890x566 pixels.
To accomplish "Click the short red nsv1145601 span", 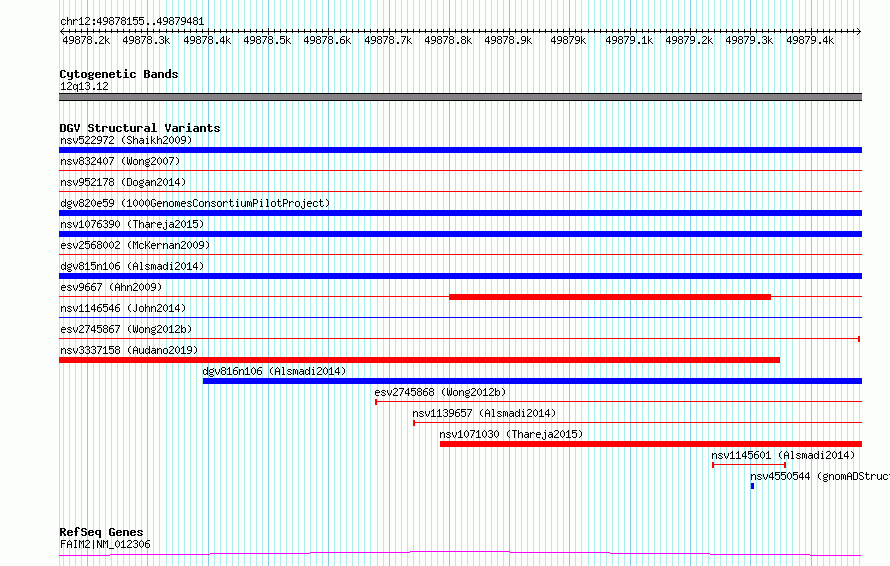I will (749, 465).
